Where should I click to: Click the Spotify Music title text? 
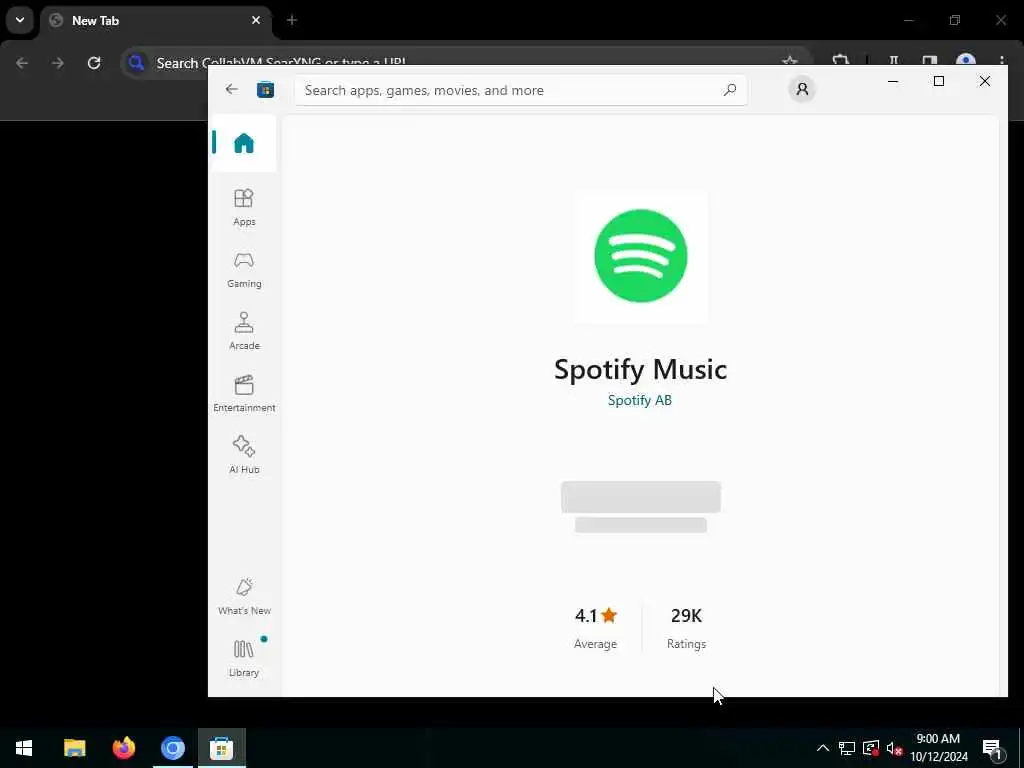click(640, 370)
